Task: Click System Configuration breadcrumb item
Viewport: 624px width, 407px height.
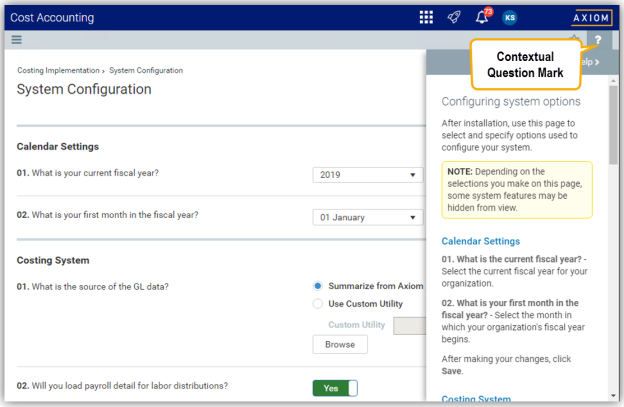Action: pyautogui.click(x=146, y=71)
